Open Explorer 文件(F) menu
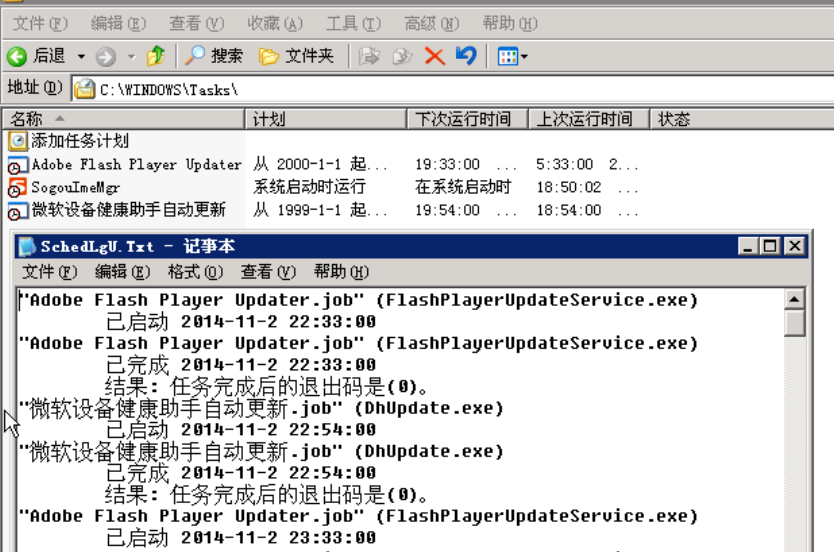834x552 pixels. [x=40, y=23]
